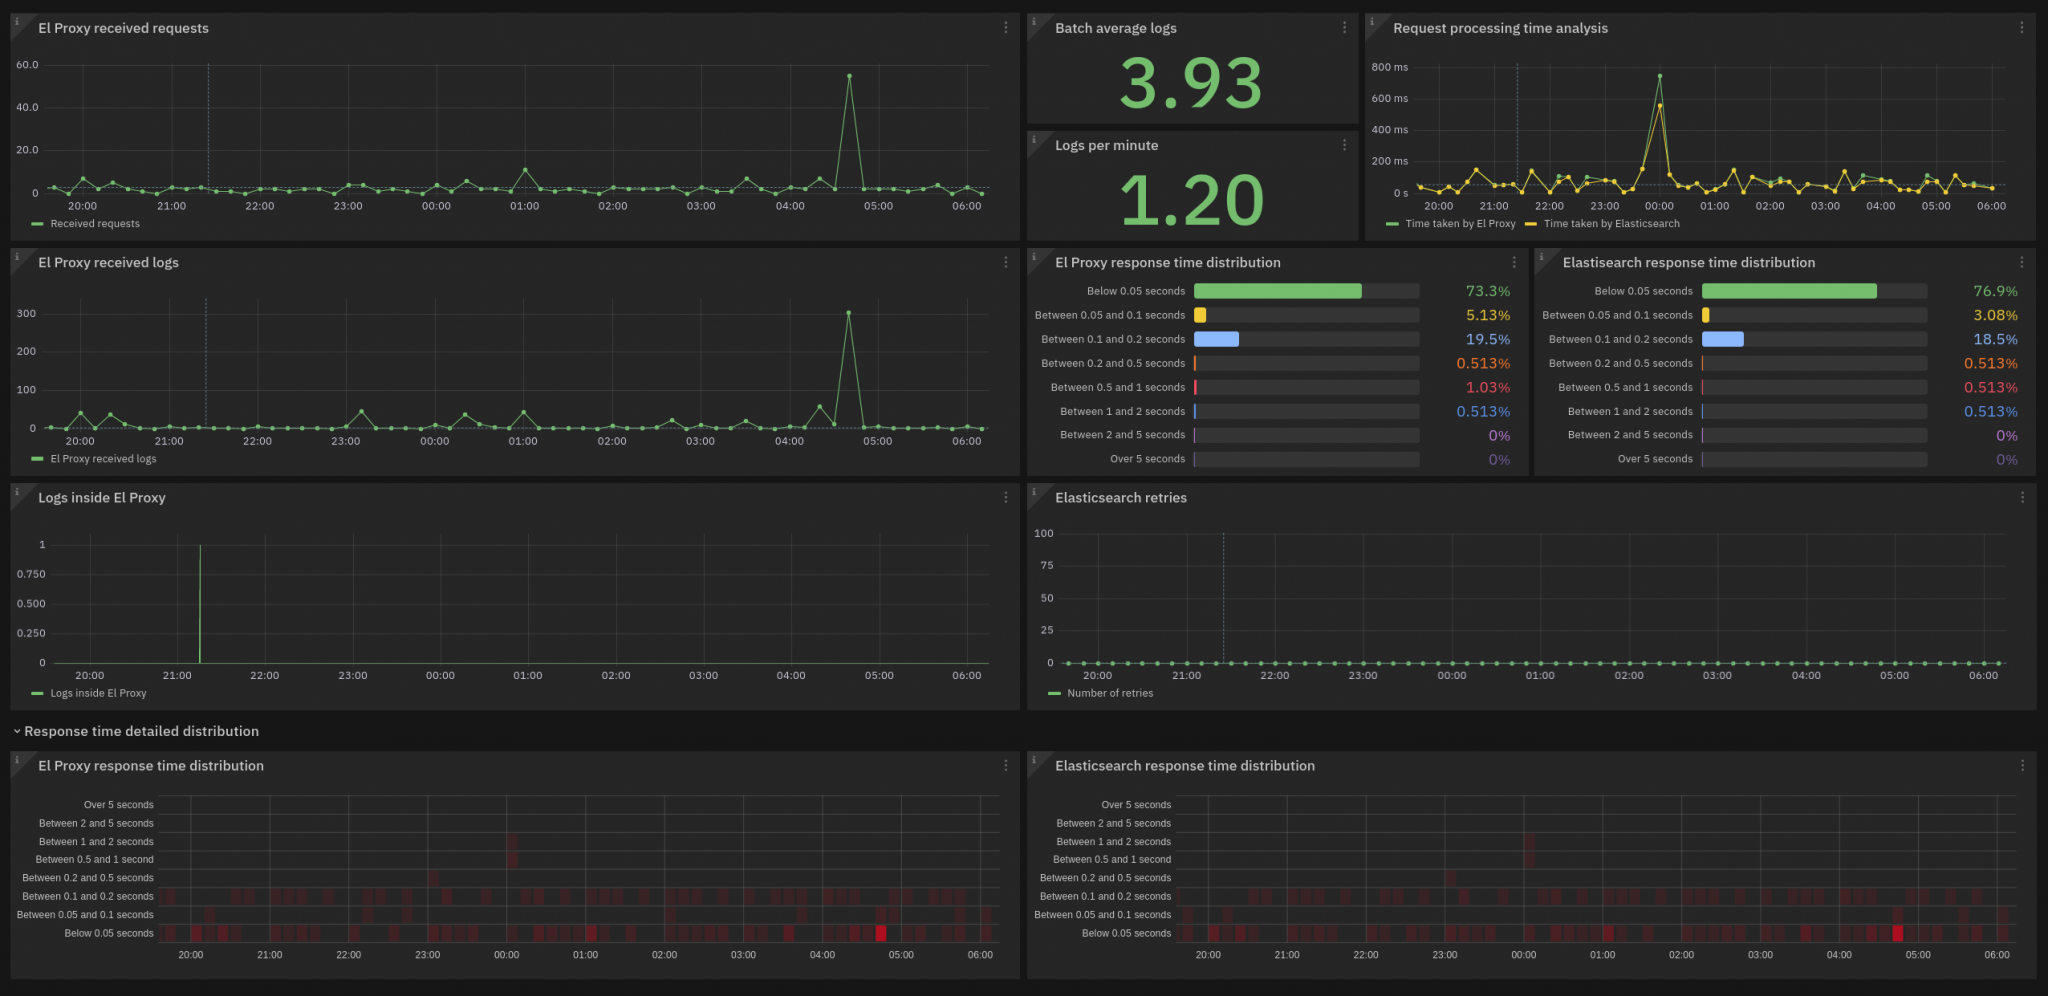Open the kebab menu on El Proxy response time distribution
This screenshot has width=2048, height=996.
(1513, 261)
